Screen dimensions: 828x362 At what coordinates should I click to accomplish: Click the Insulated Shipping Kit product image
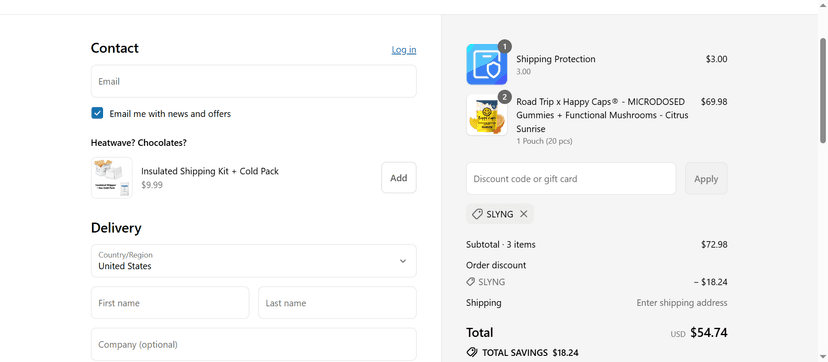(x=111, y=178)
